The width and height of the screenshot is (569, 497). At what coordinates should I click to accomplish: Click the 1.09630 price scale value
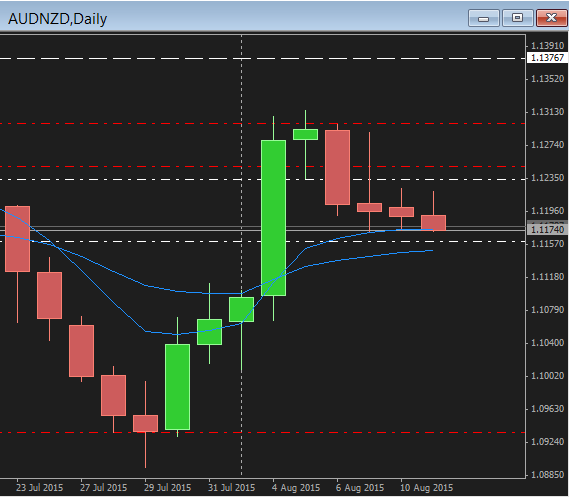[x=547, y=409]
